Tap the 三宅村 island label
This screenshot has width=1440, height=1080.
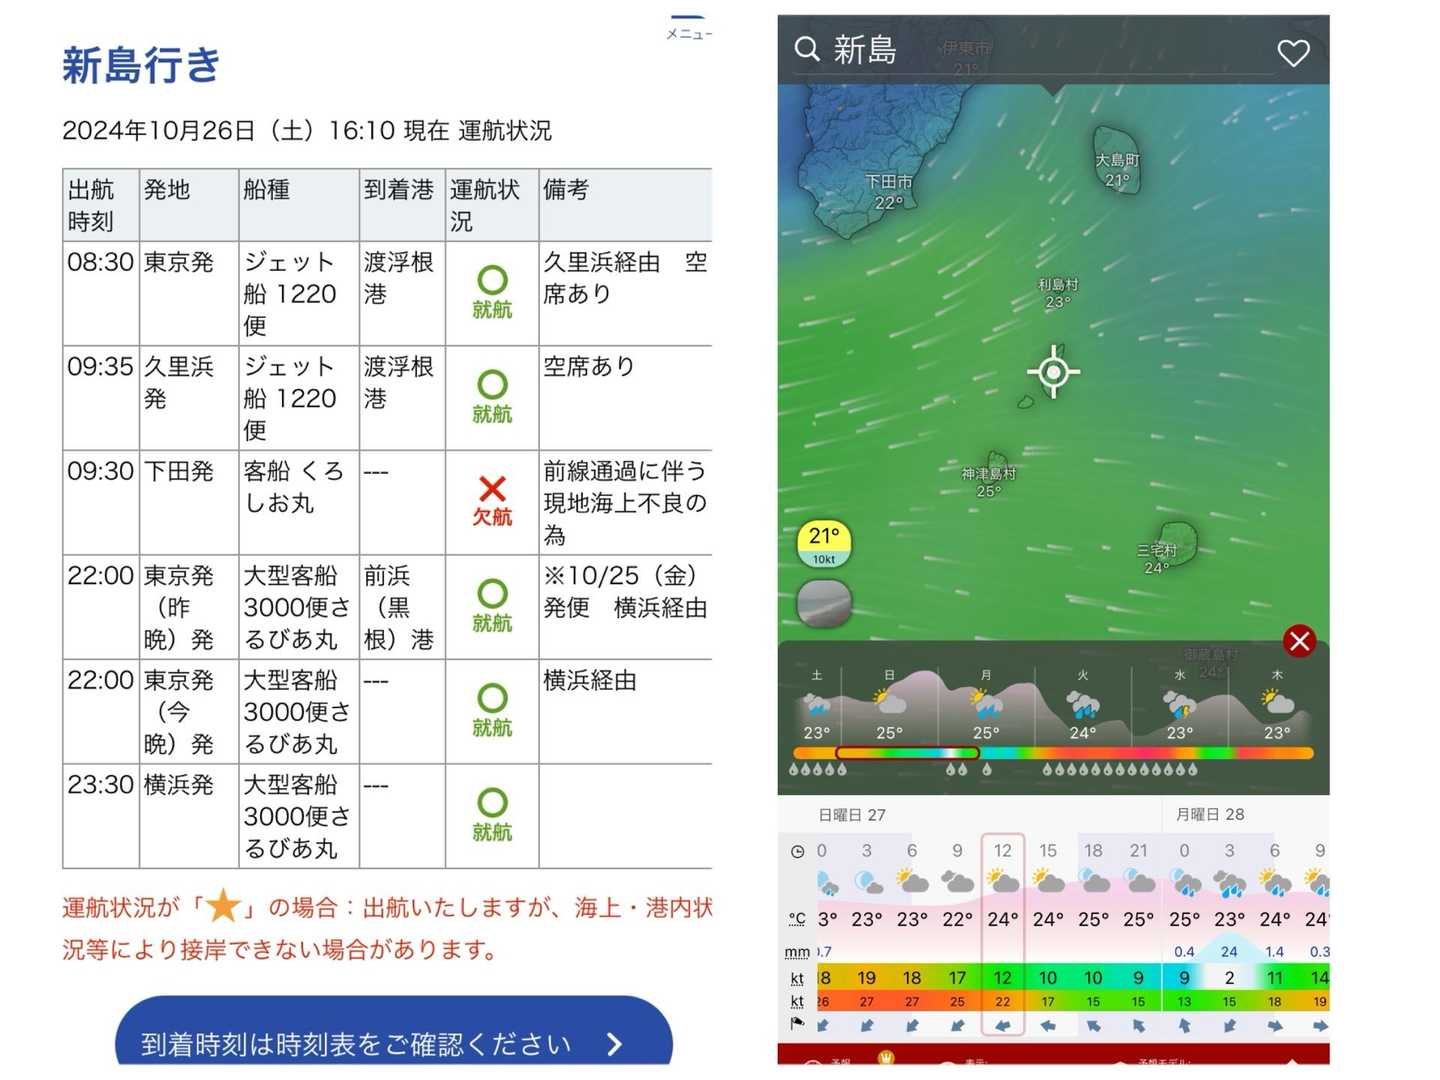(x=1156, y=551)
